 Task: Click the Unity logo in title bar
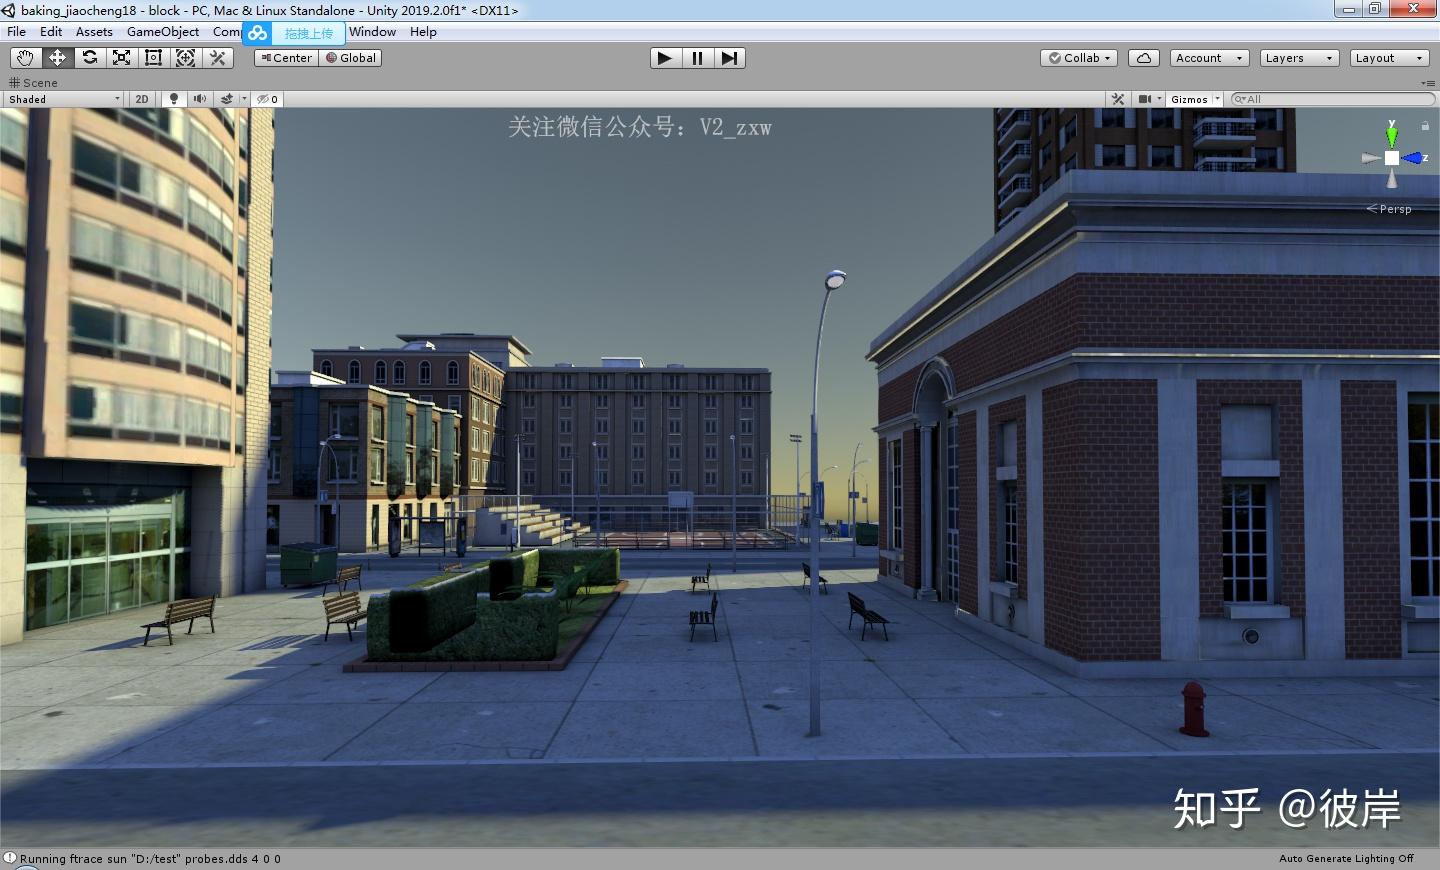click(9, 10)
